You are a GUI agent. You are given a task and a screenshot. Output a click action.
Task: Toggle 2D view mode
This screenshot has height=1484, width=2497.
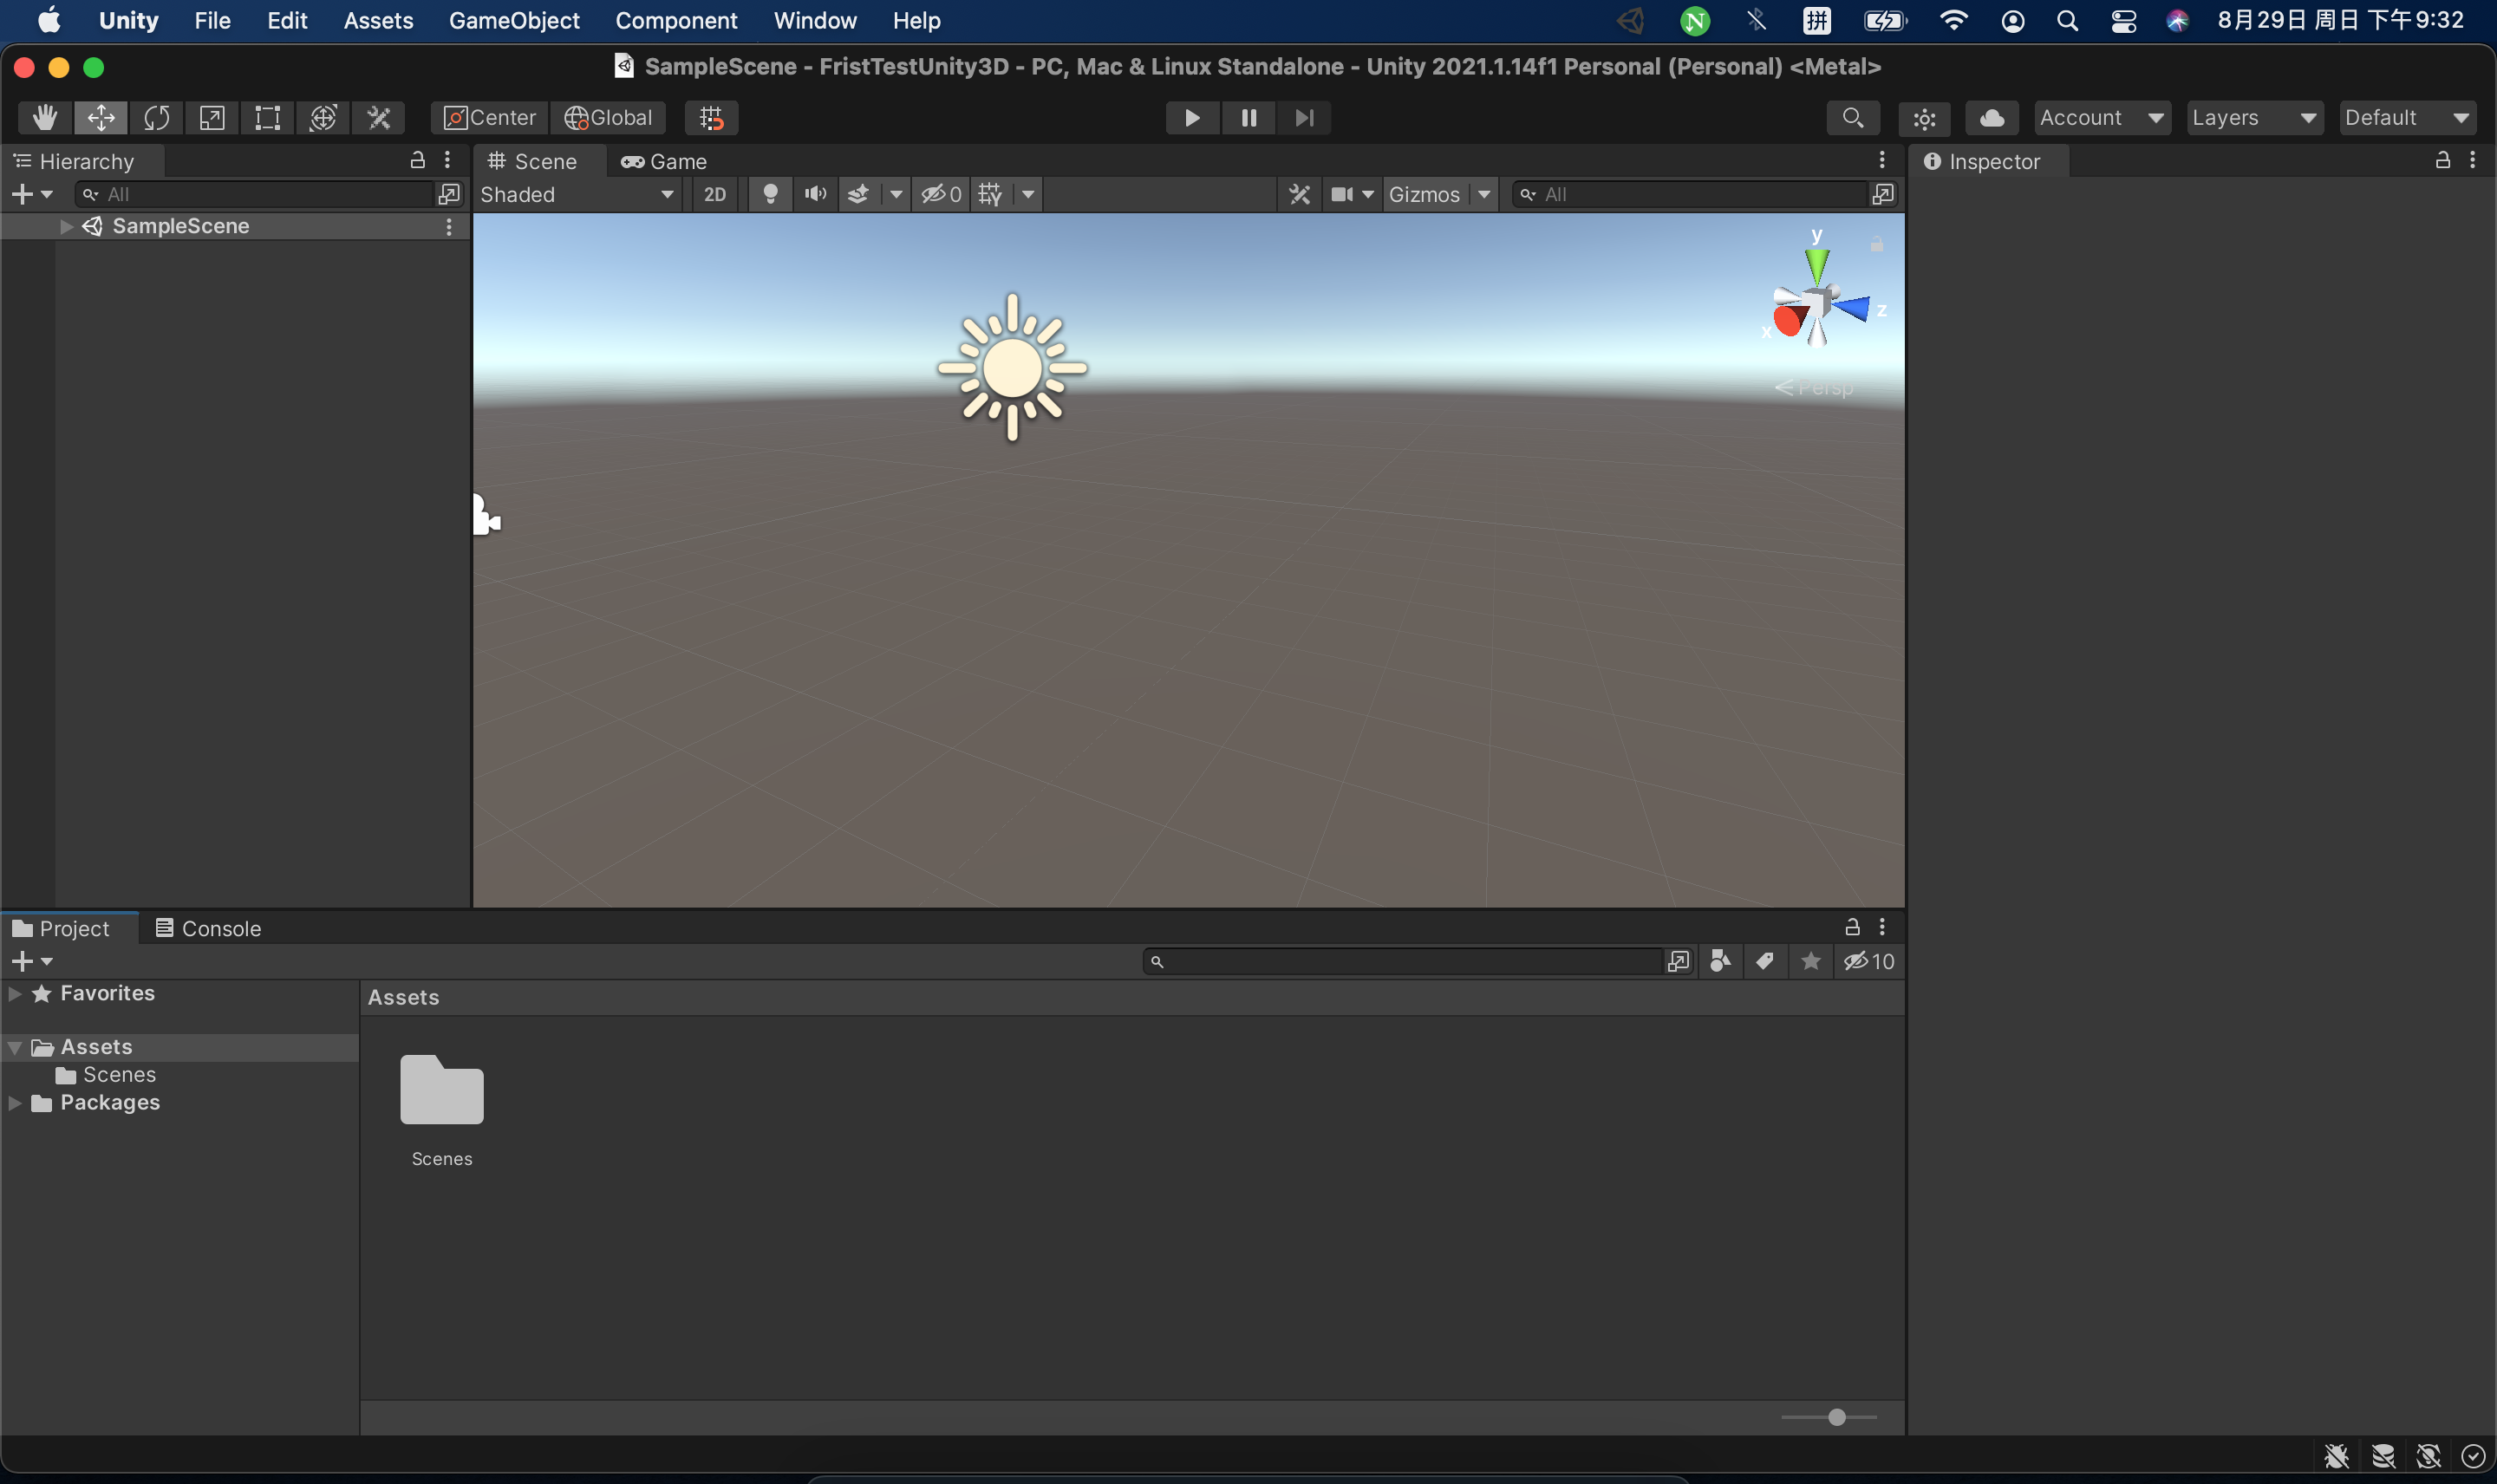(714, 194)
